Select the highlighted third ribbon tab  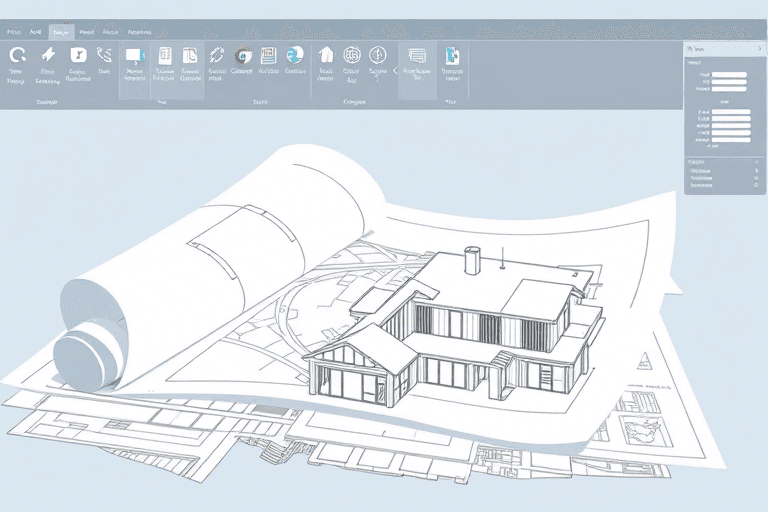pos(61,32)
